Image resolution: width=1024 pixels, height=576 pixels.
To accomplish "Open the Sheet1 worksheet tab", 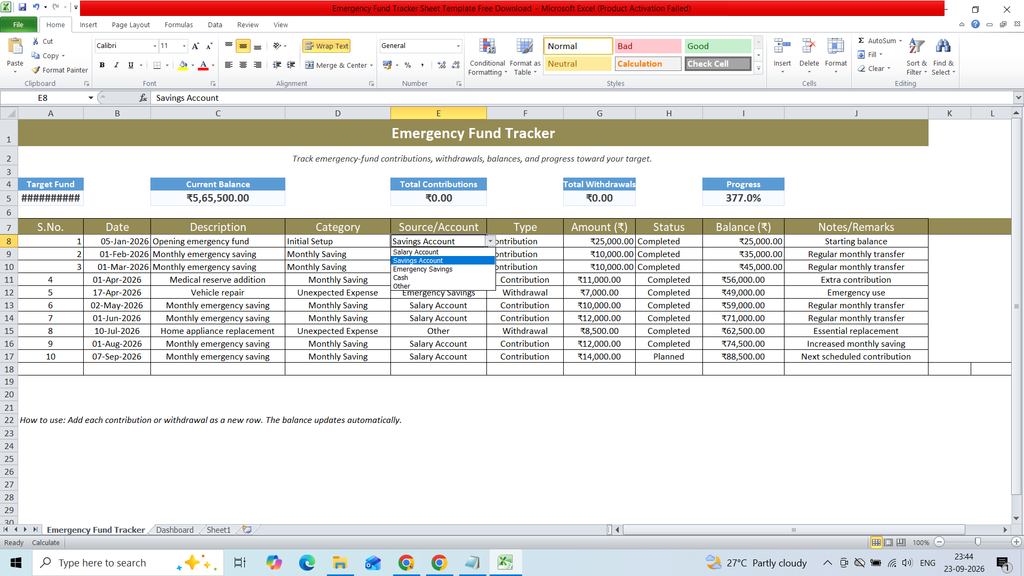I will coord(218,530).
